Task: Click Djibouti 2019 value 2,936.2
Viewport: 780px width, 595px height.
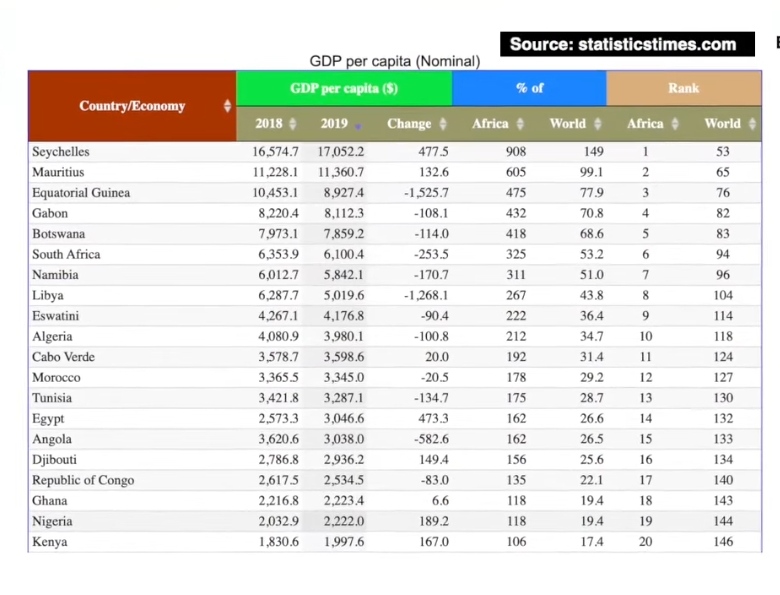Action: [x=344, y=460]
